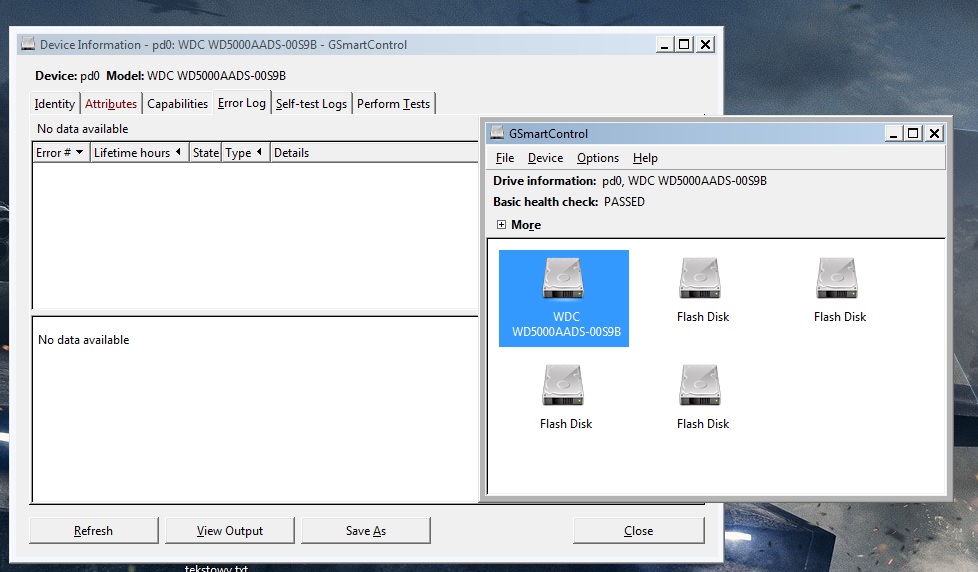Click the 'No data available' text in lower pane

[84, 340]
